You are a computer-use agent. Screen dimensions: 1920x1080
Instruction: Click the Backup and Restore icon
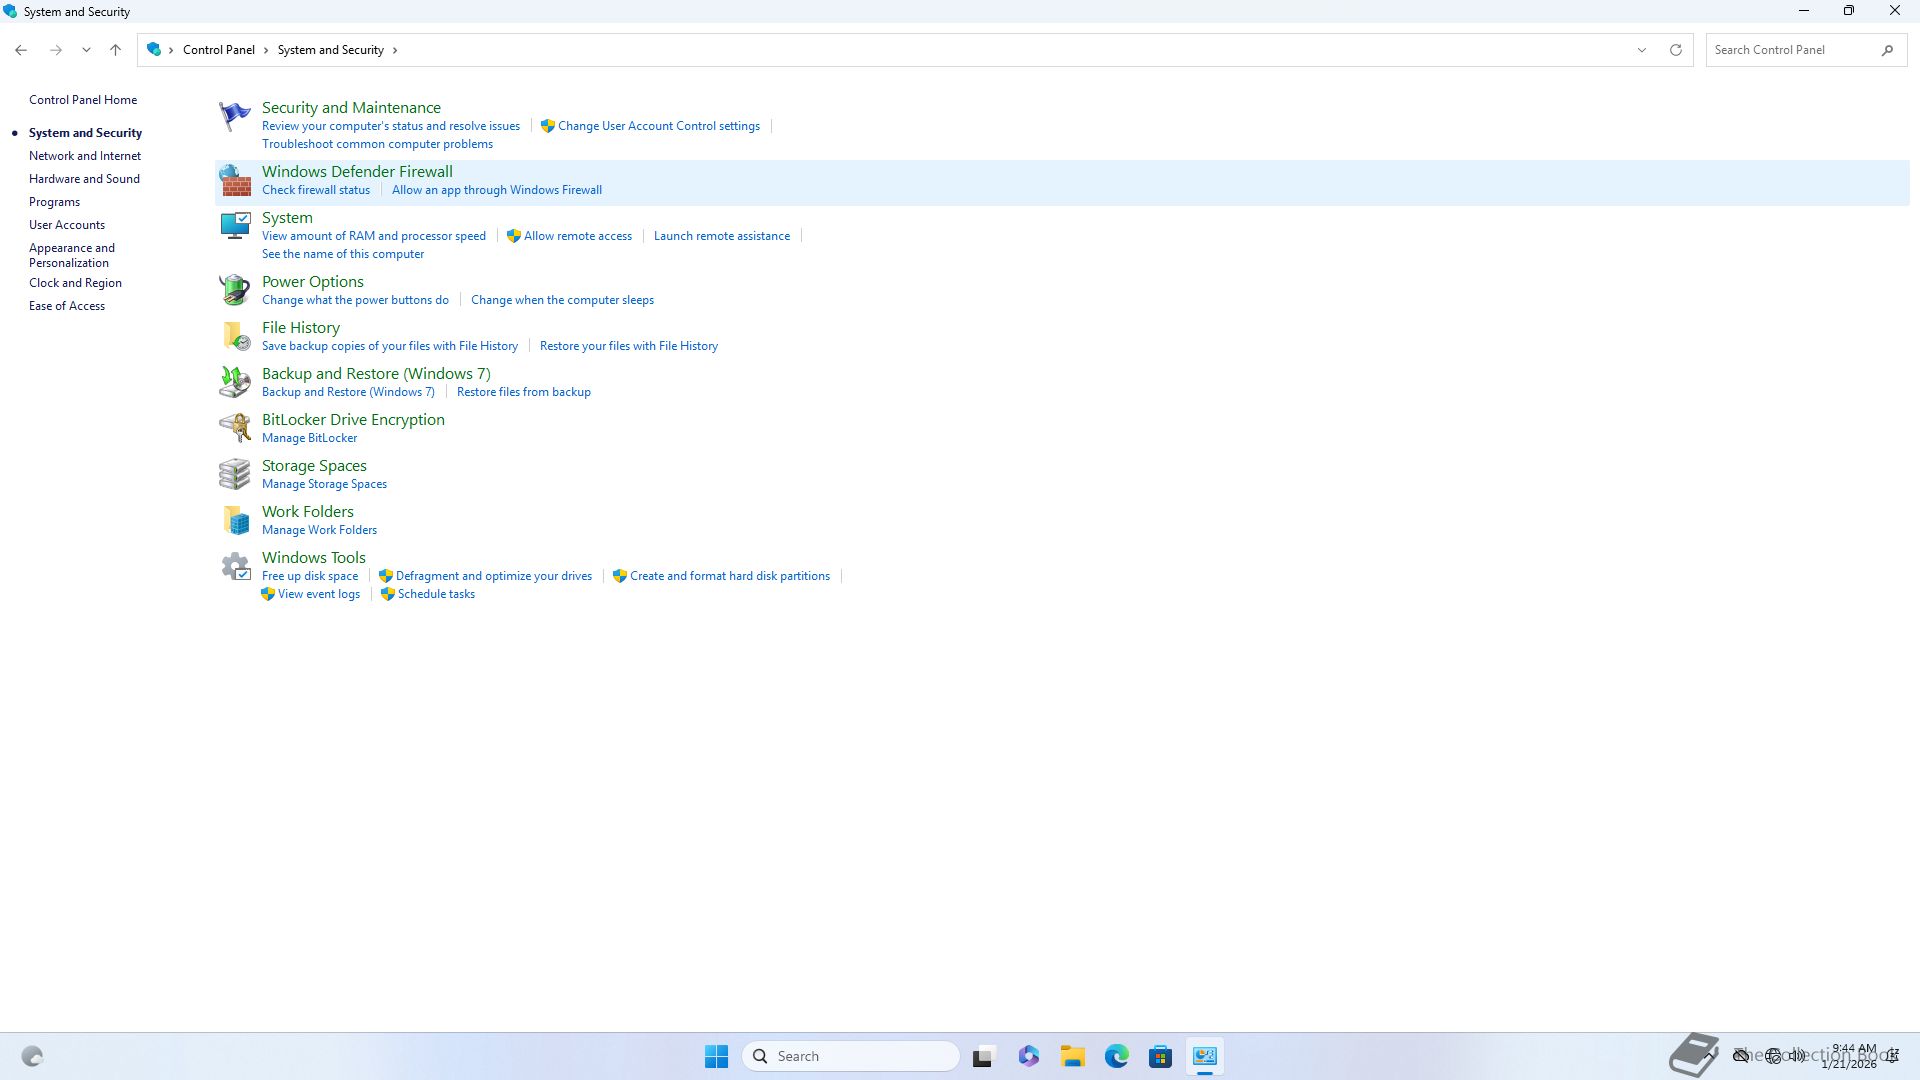(x=235, y=382)
